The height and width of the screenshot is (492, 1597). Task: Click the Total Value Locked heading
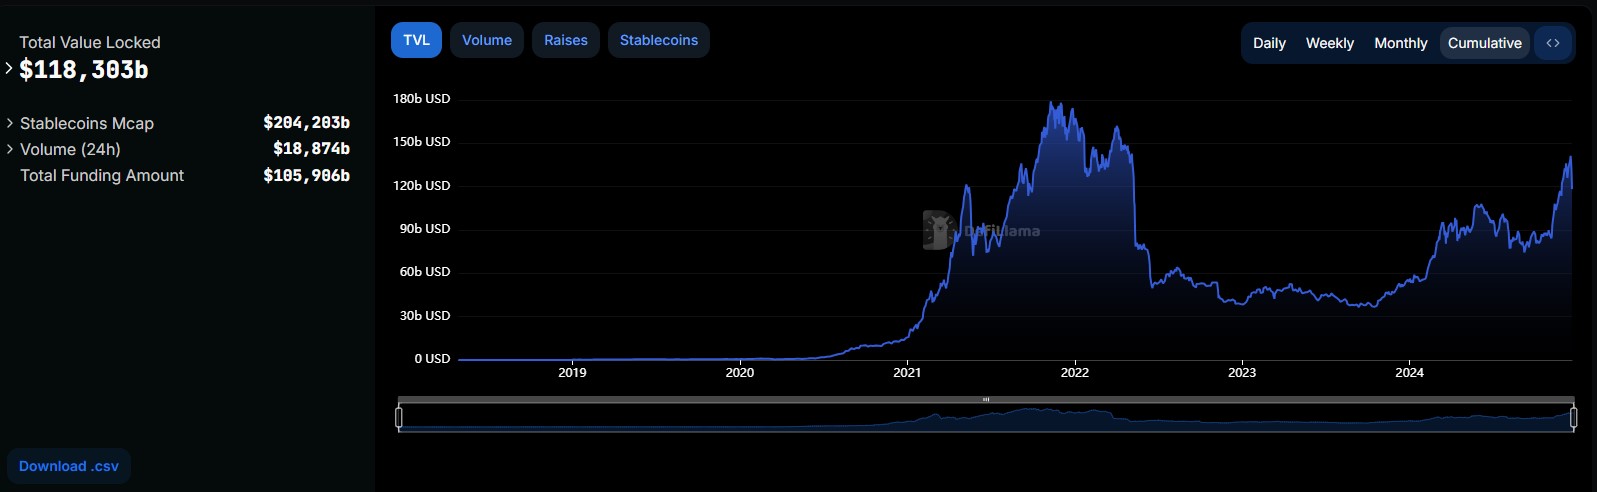[x=90, y=42]
